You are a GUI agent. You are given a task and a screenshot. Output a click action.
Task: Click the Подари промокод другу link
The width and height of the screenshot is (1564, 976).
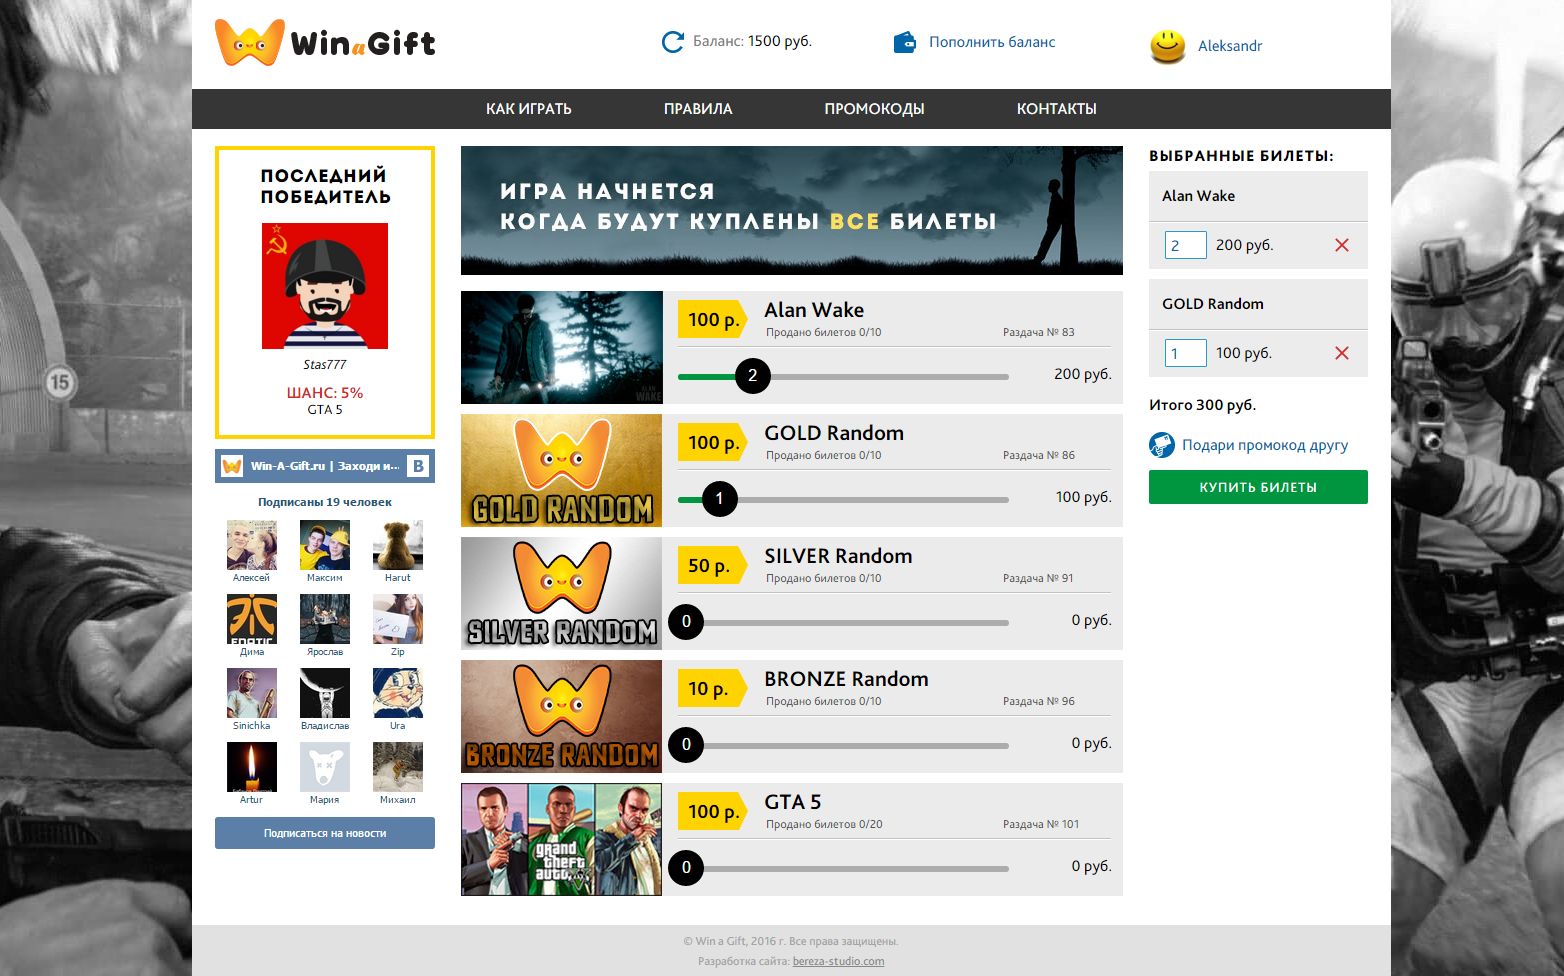point(1265,445)
